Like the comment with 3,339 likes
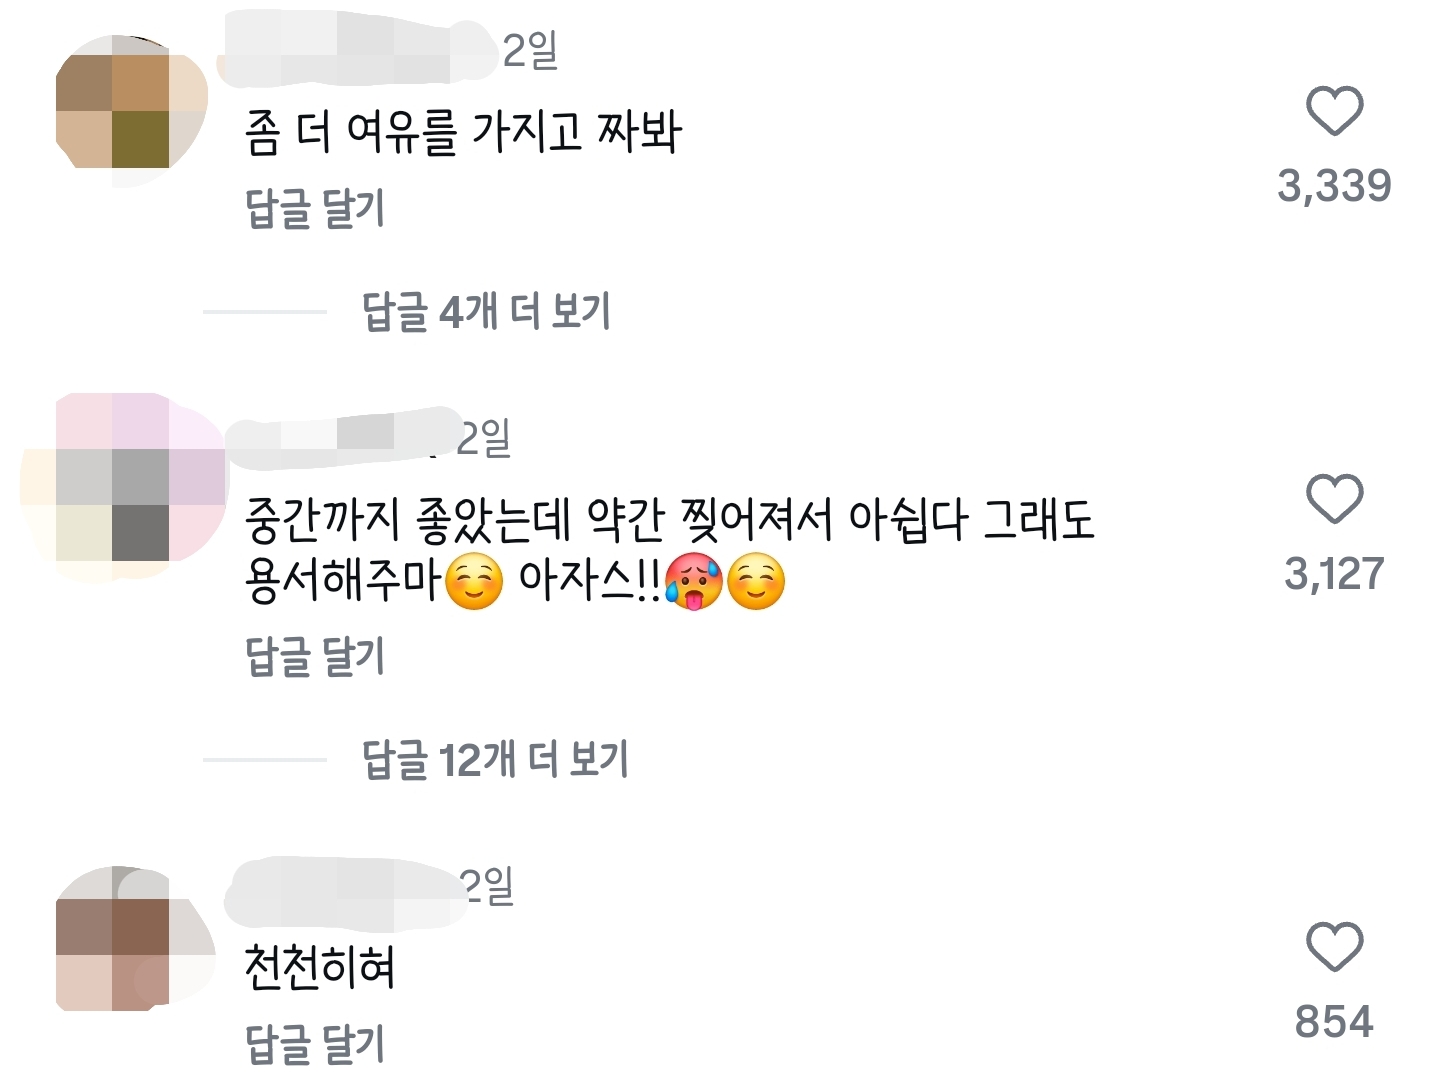This screenshot has height=1077, width=1440. [1335, 111]
